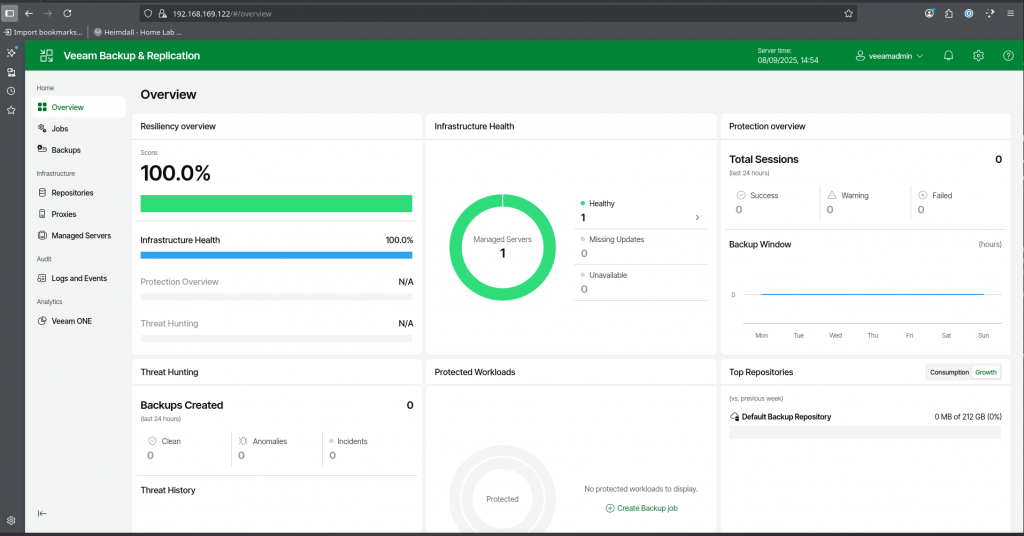Open Repositories in the sidebar
1024x536 pixels.
(78, 193)
